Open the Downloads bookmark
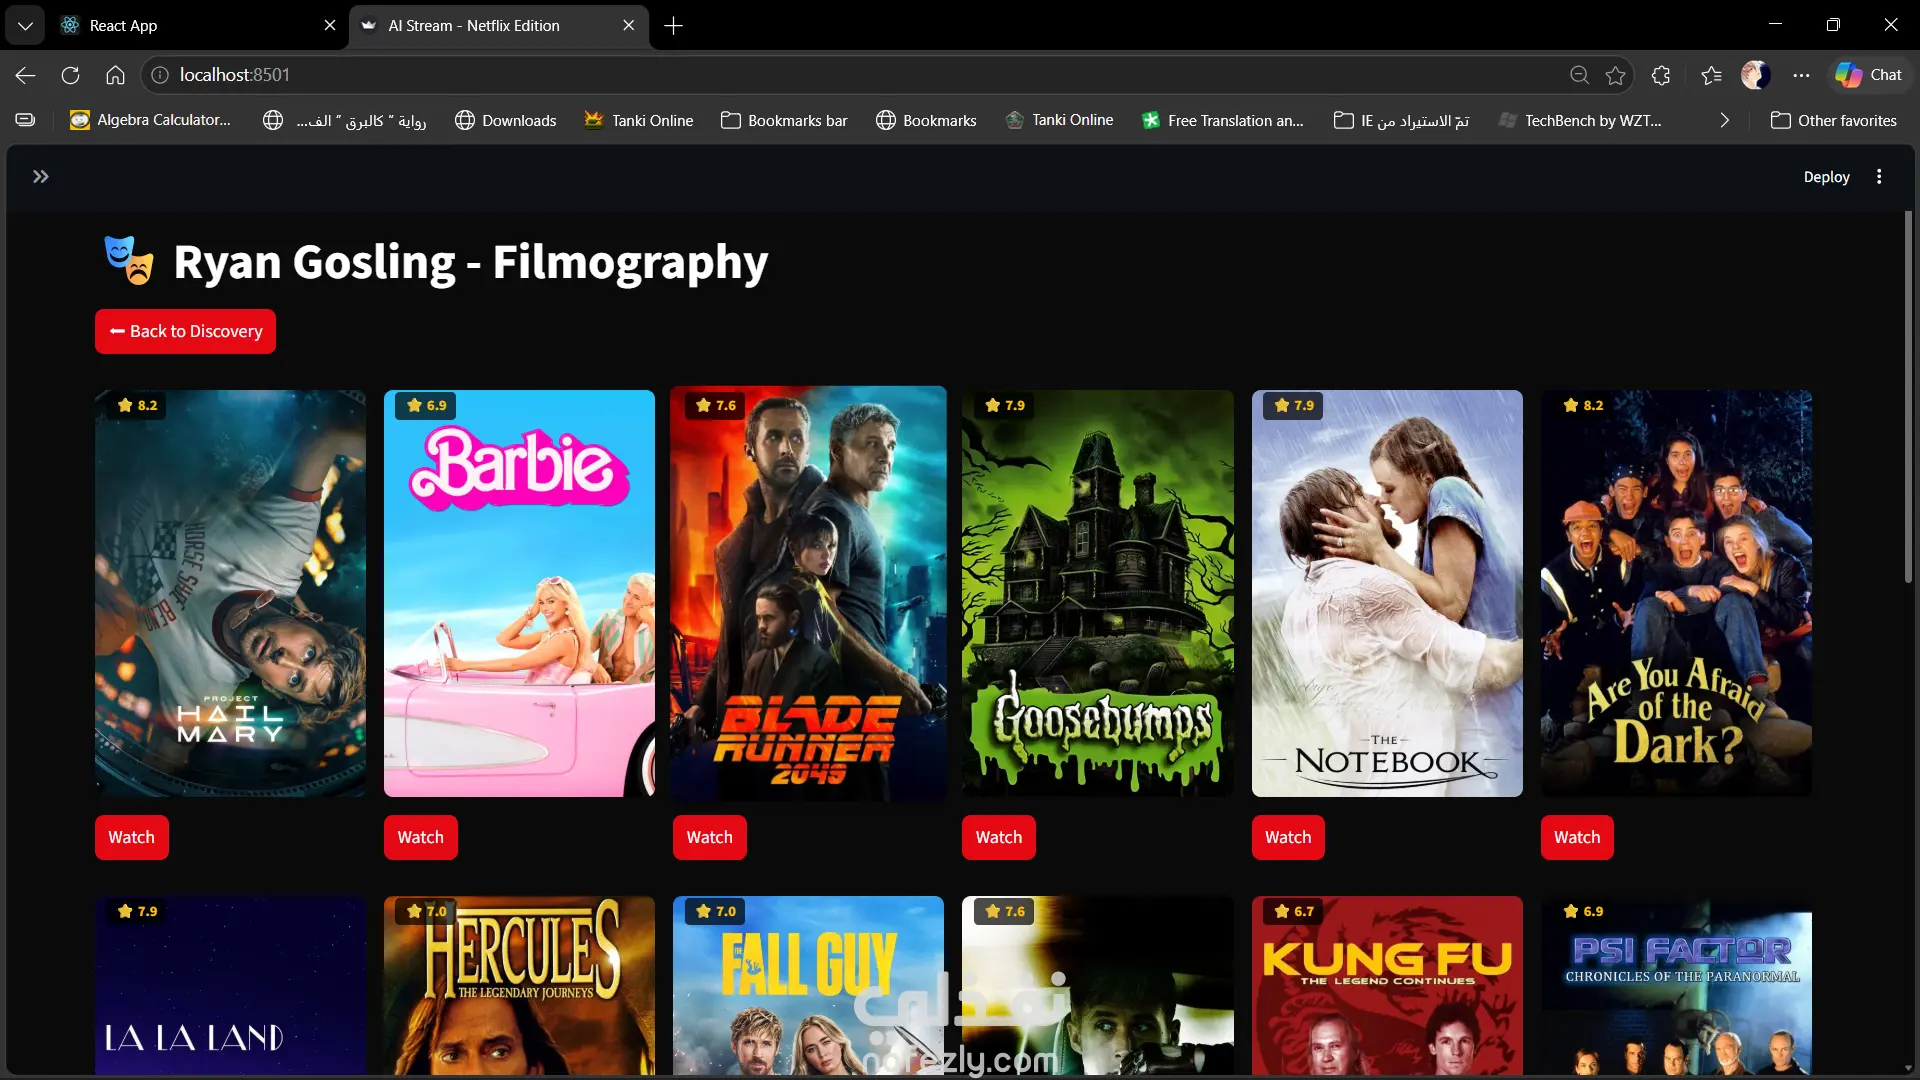The height and width of the screenshot is (1080, 1920). click(x=505, y=120)
